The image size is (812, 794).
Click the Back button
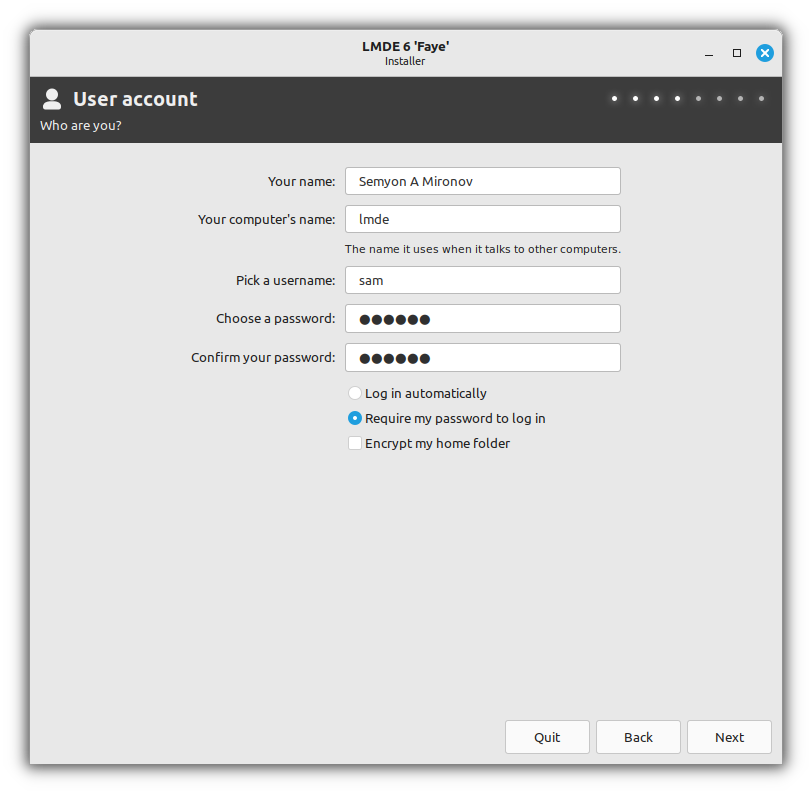point(638,737)
